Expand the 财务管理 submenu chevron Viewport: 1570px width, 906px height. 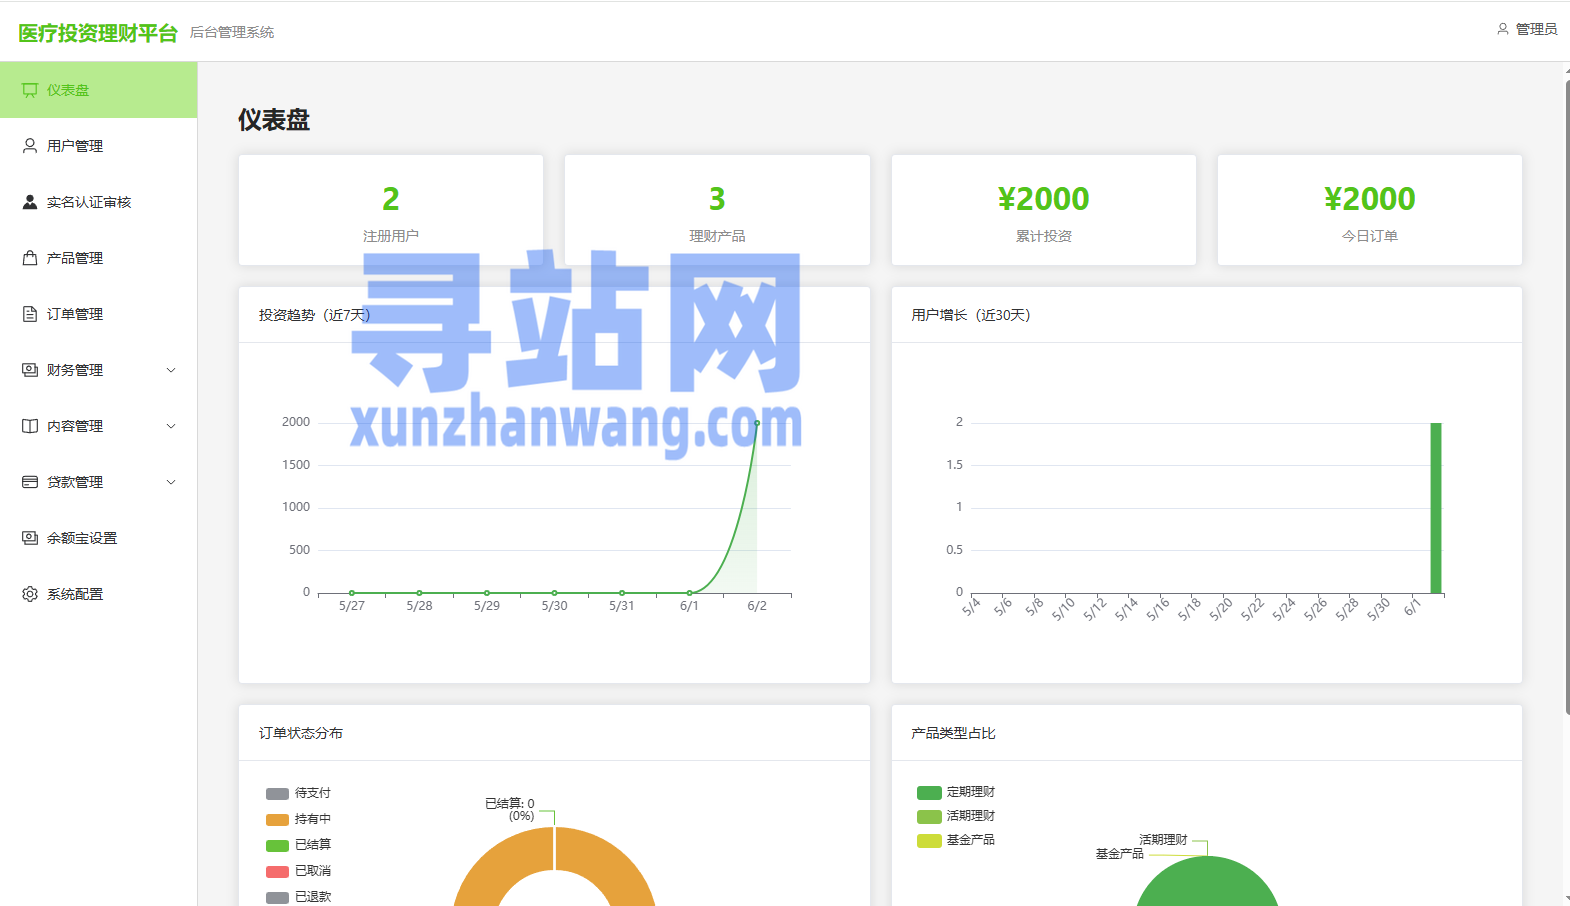click(171, 370)
